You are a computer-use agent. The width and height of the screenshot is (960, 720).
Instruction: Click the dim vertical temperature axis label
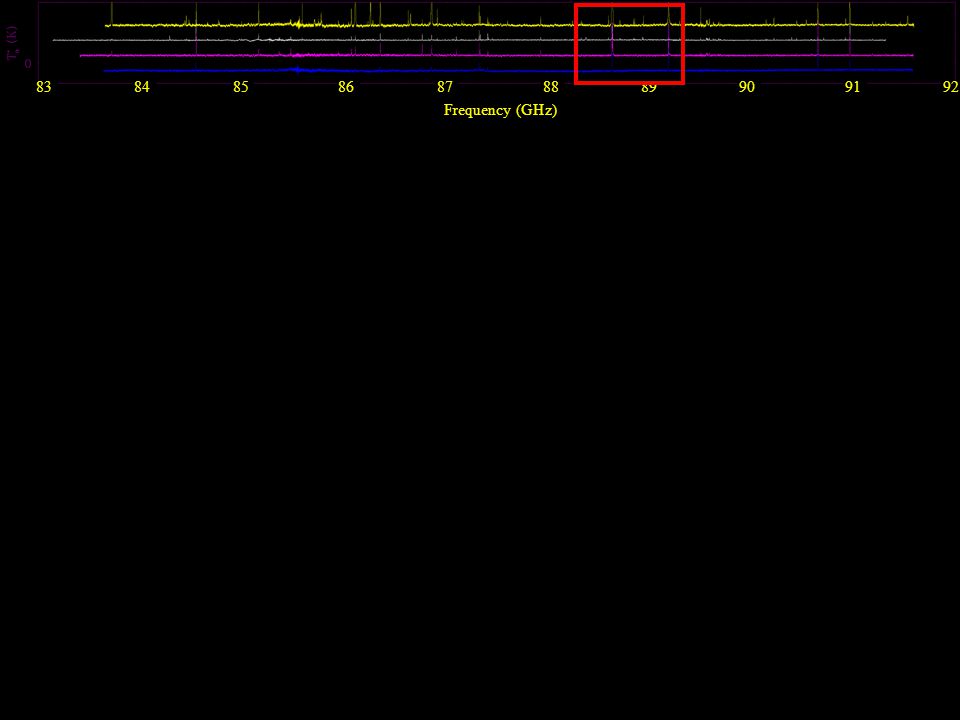pyautogui.click(x=13, y=43)
